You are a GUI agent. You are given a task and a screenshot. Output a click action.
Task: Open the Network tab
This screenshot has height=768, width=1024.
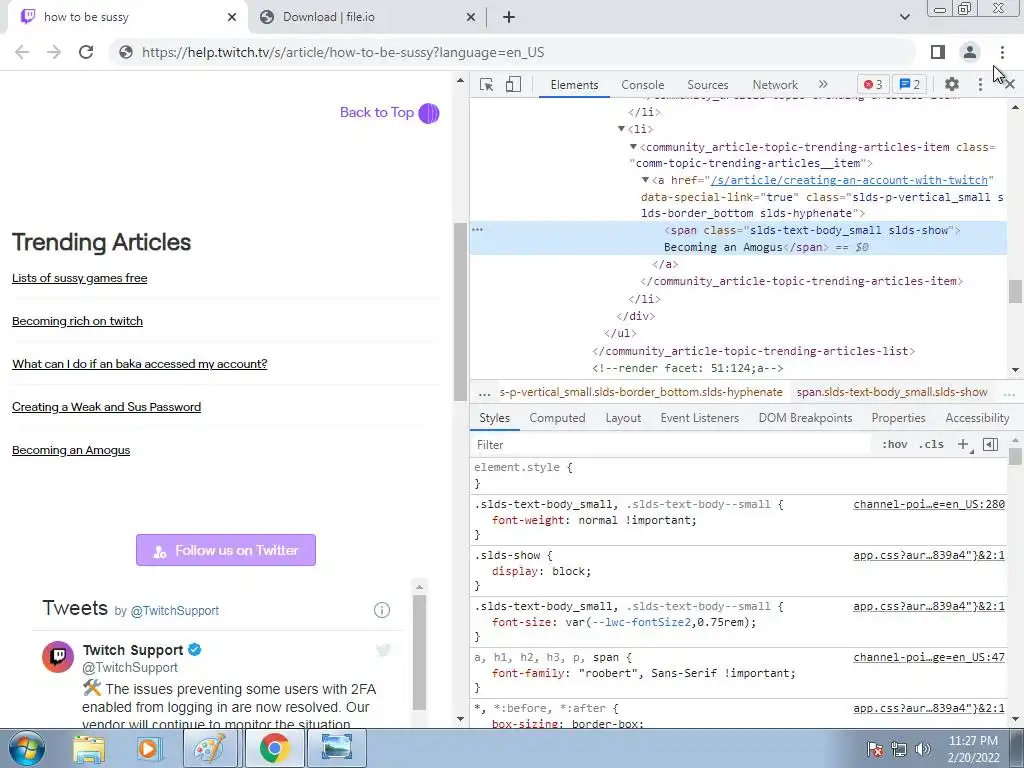tap(775, 85)
